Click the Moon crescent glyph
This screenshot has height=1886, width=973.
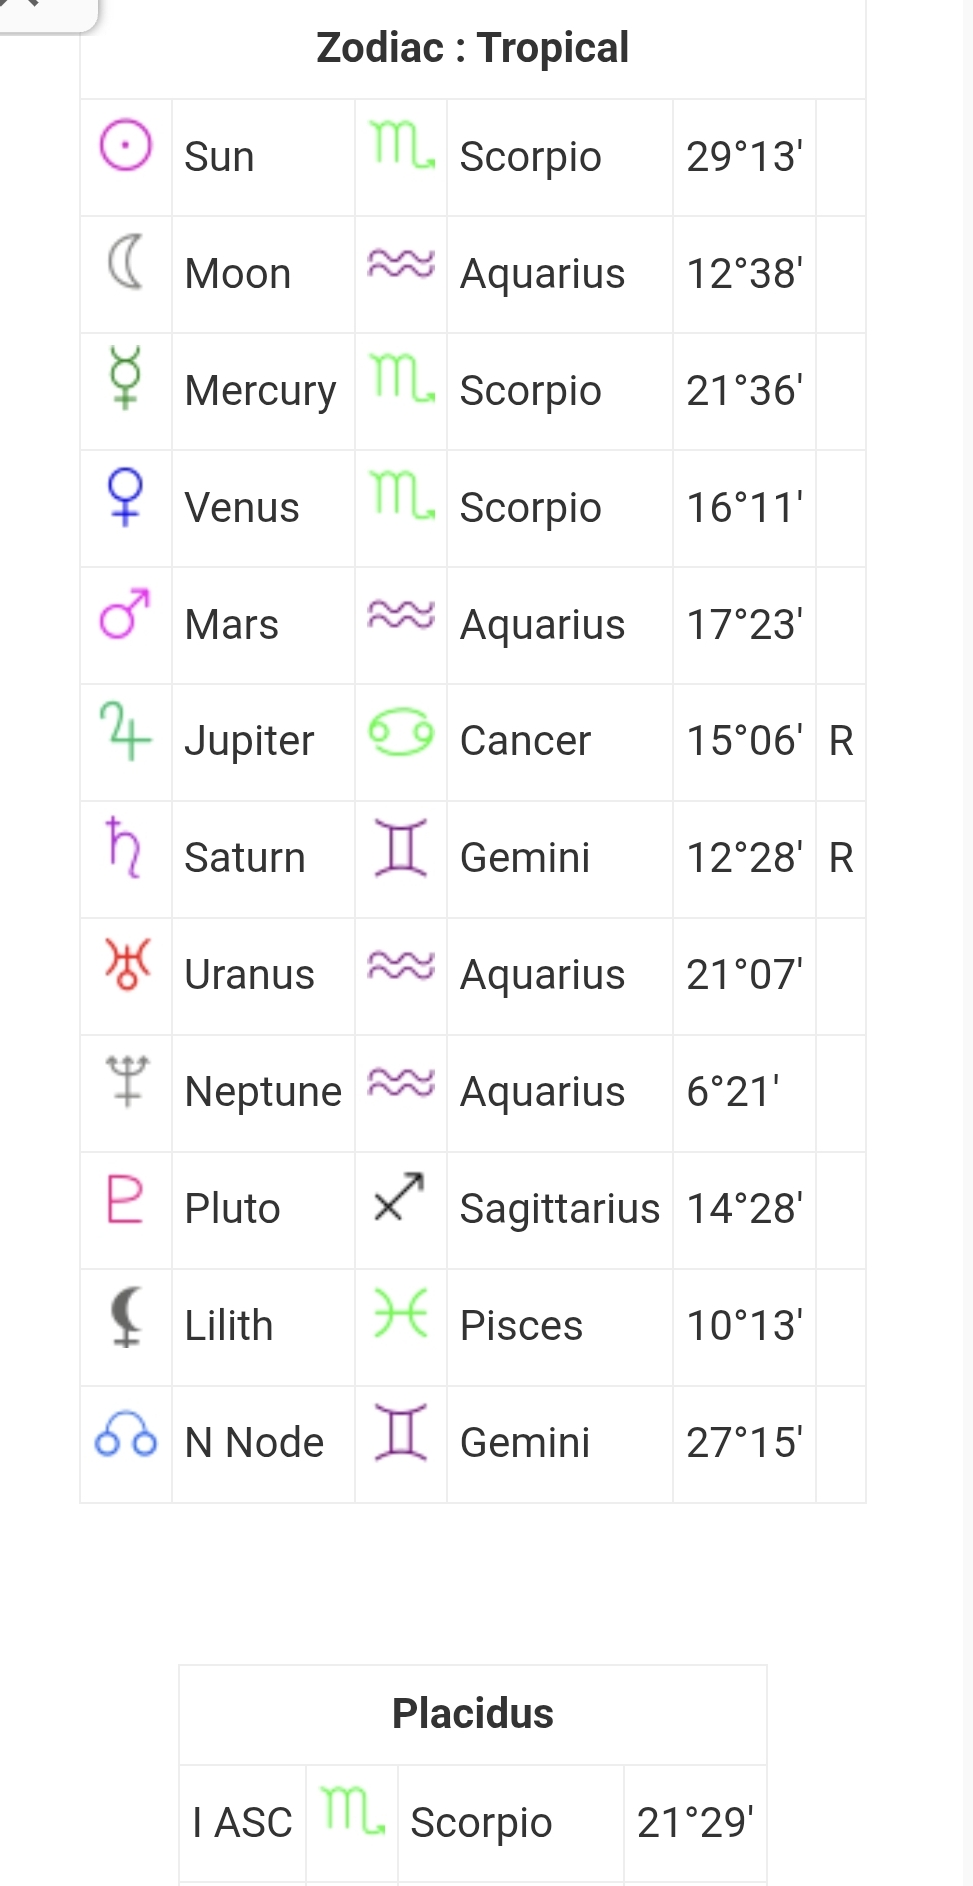[126, 262]
